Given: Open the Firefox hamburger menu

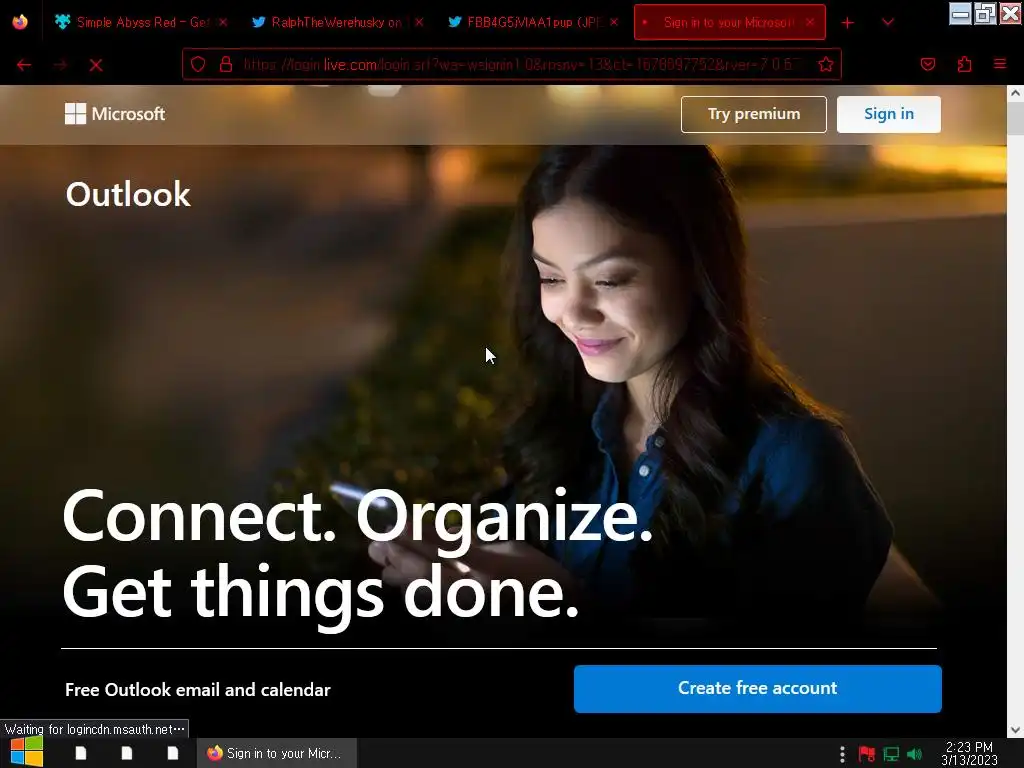Looking at the screenshot, I should click(x=1000, y=64).
